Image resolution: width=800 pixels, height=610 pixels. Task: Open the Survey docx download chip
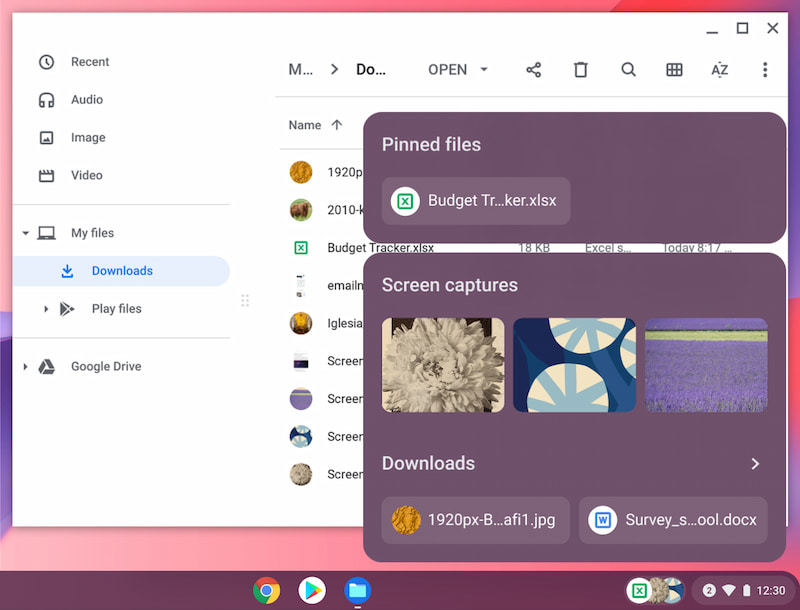pos(673,520)
